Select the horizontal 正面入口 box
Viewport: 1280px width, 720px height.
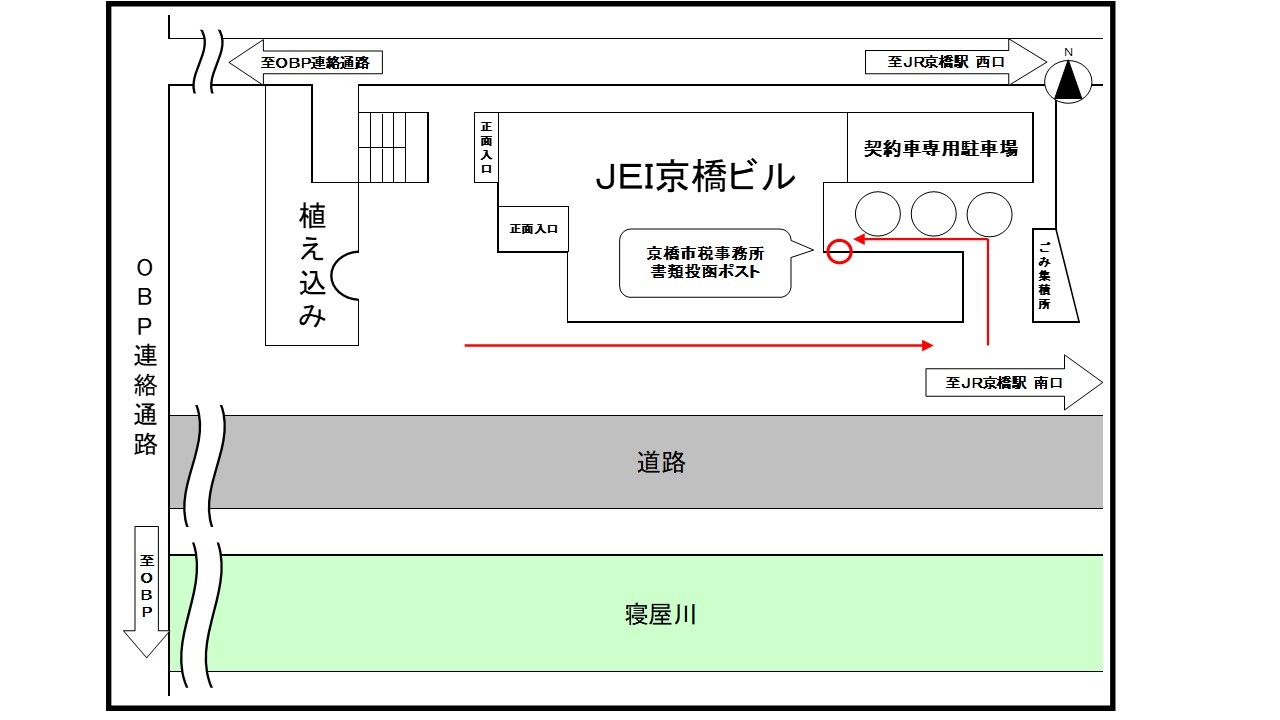(x=533, y=229)
